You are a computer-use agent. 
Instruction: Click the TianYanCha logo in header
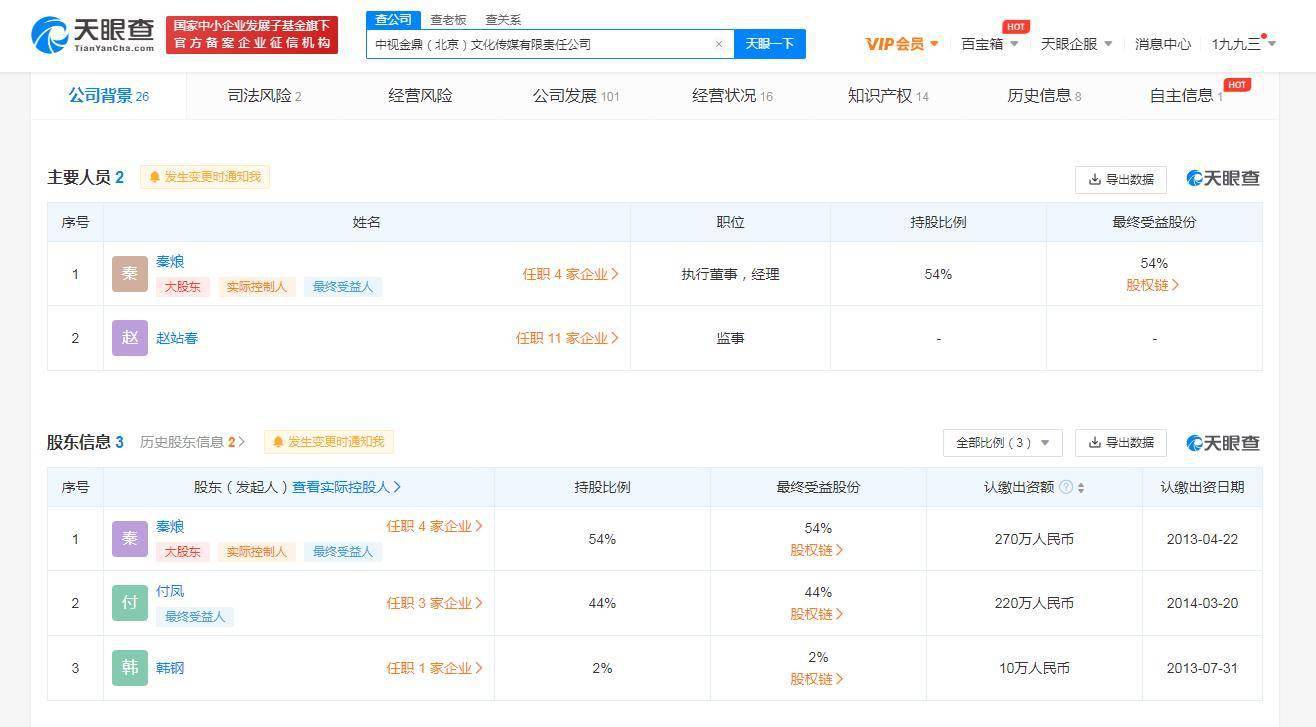point(93,35)
